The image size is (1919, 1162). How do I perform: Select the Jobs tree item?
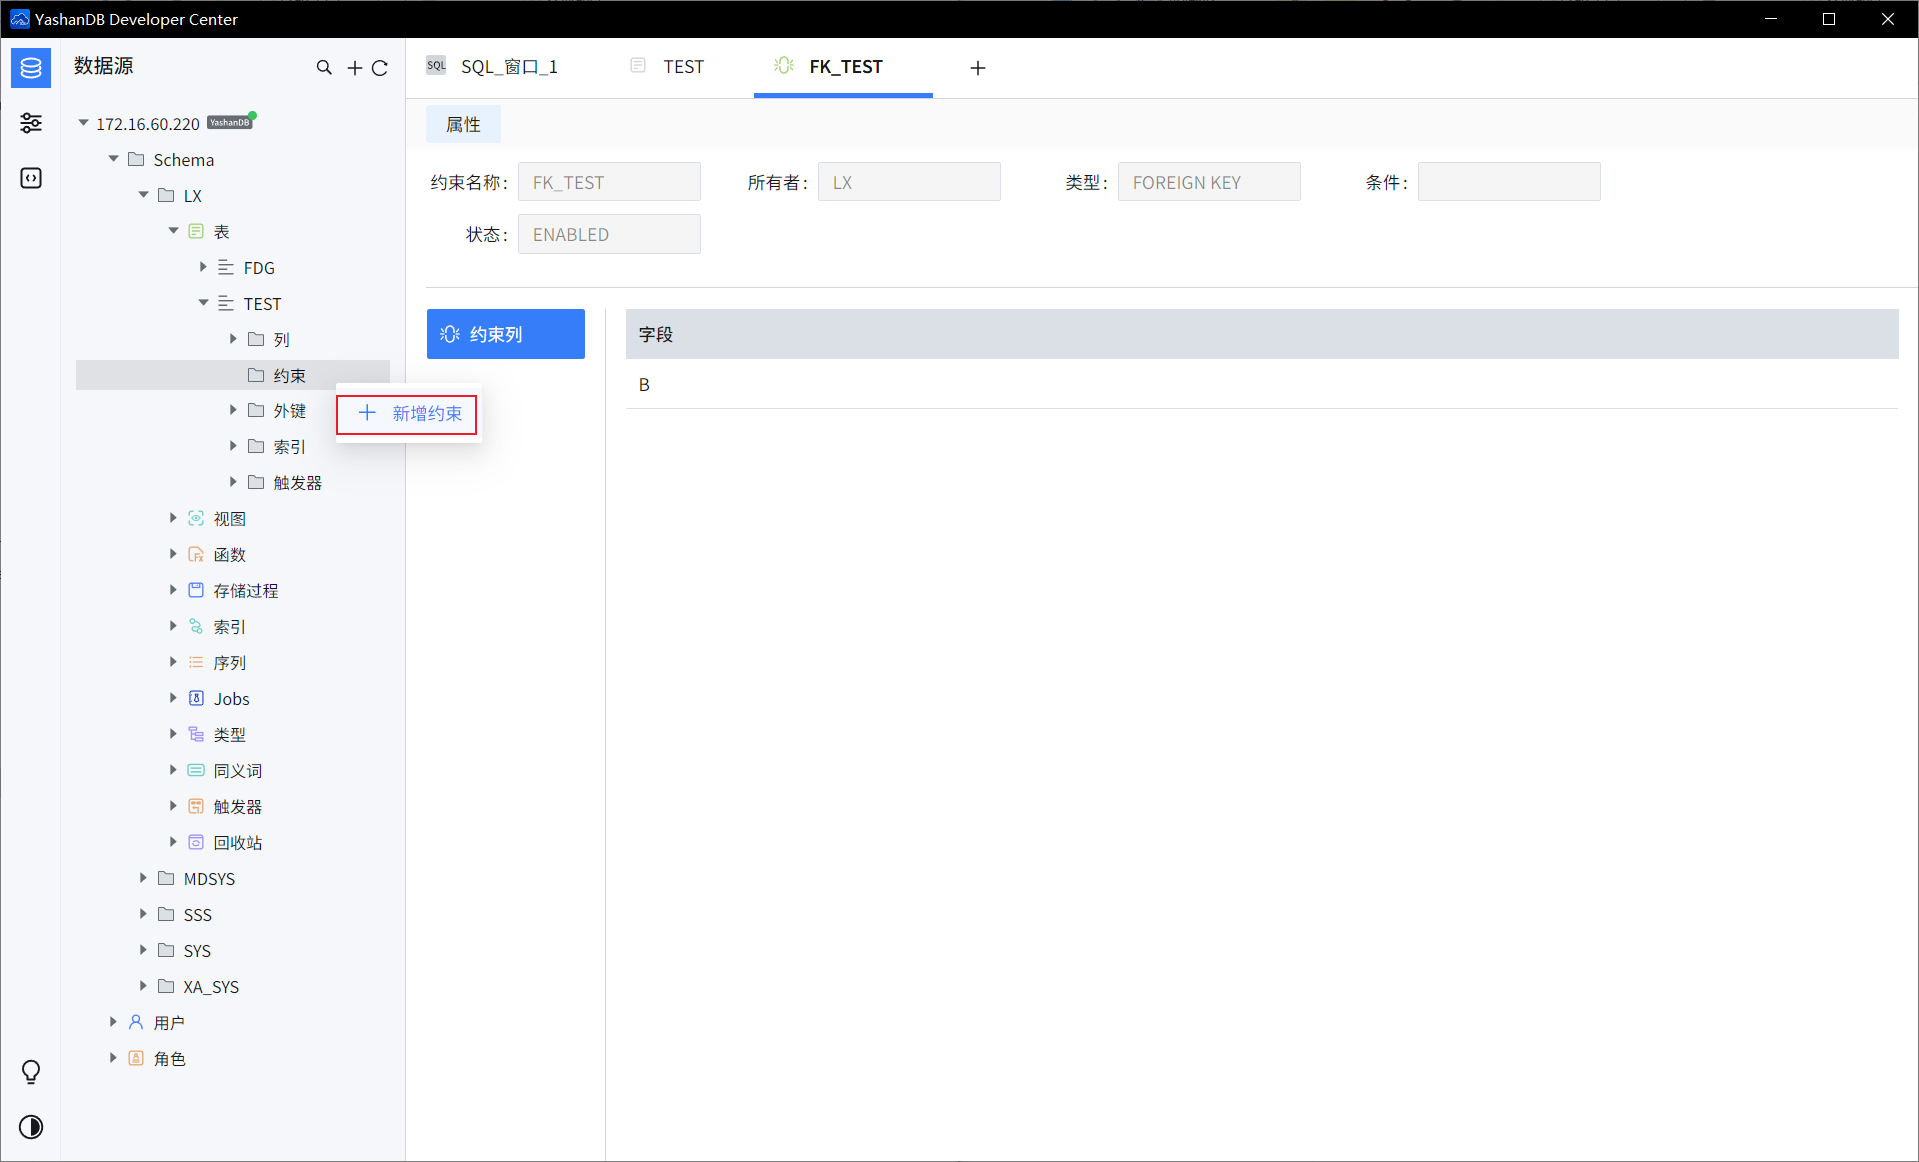pyautogui.click(x=231, y=698)
